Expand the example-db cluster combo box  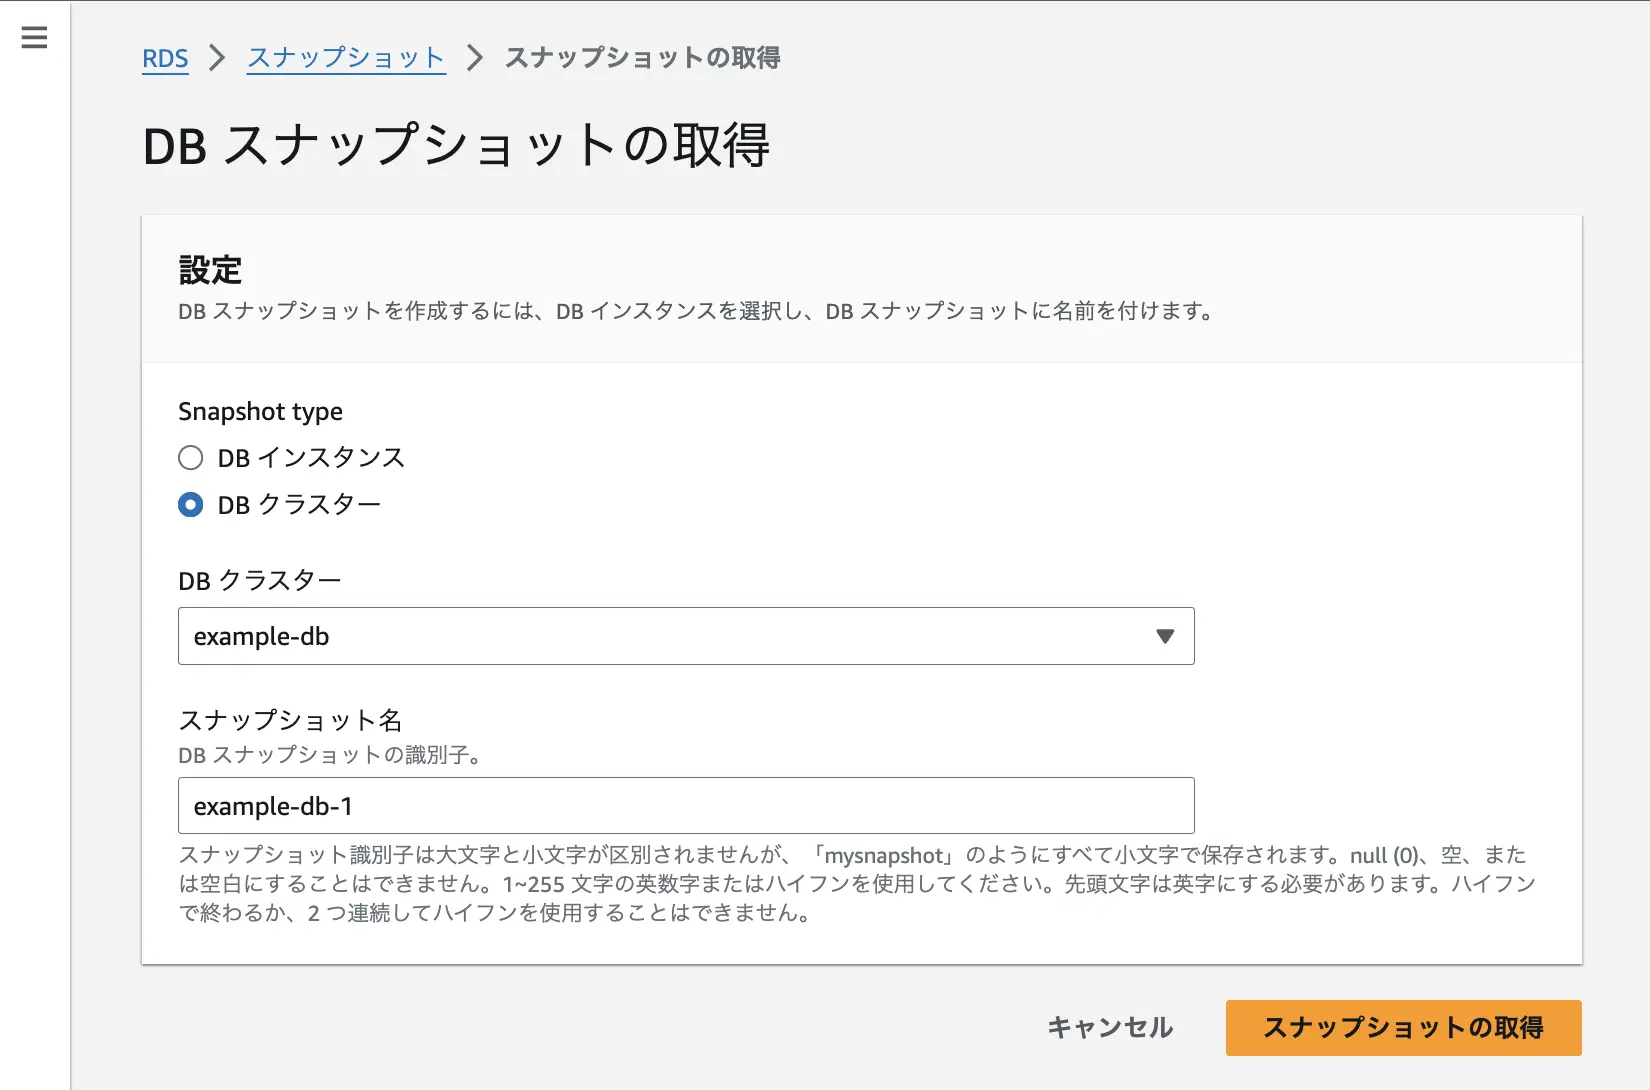[x=686, y=636]
